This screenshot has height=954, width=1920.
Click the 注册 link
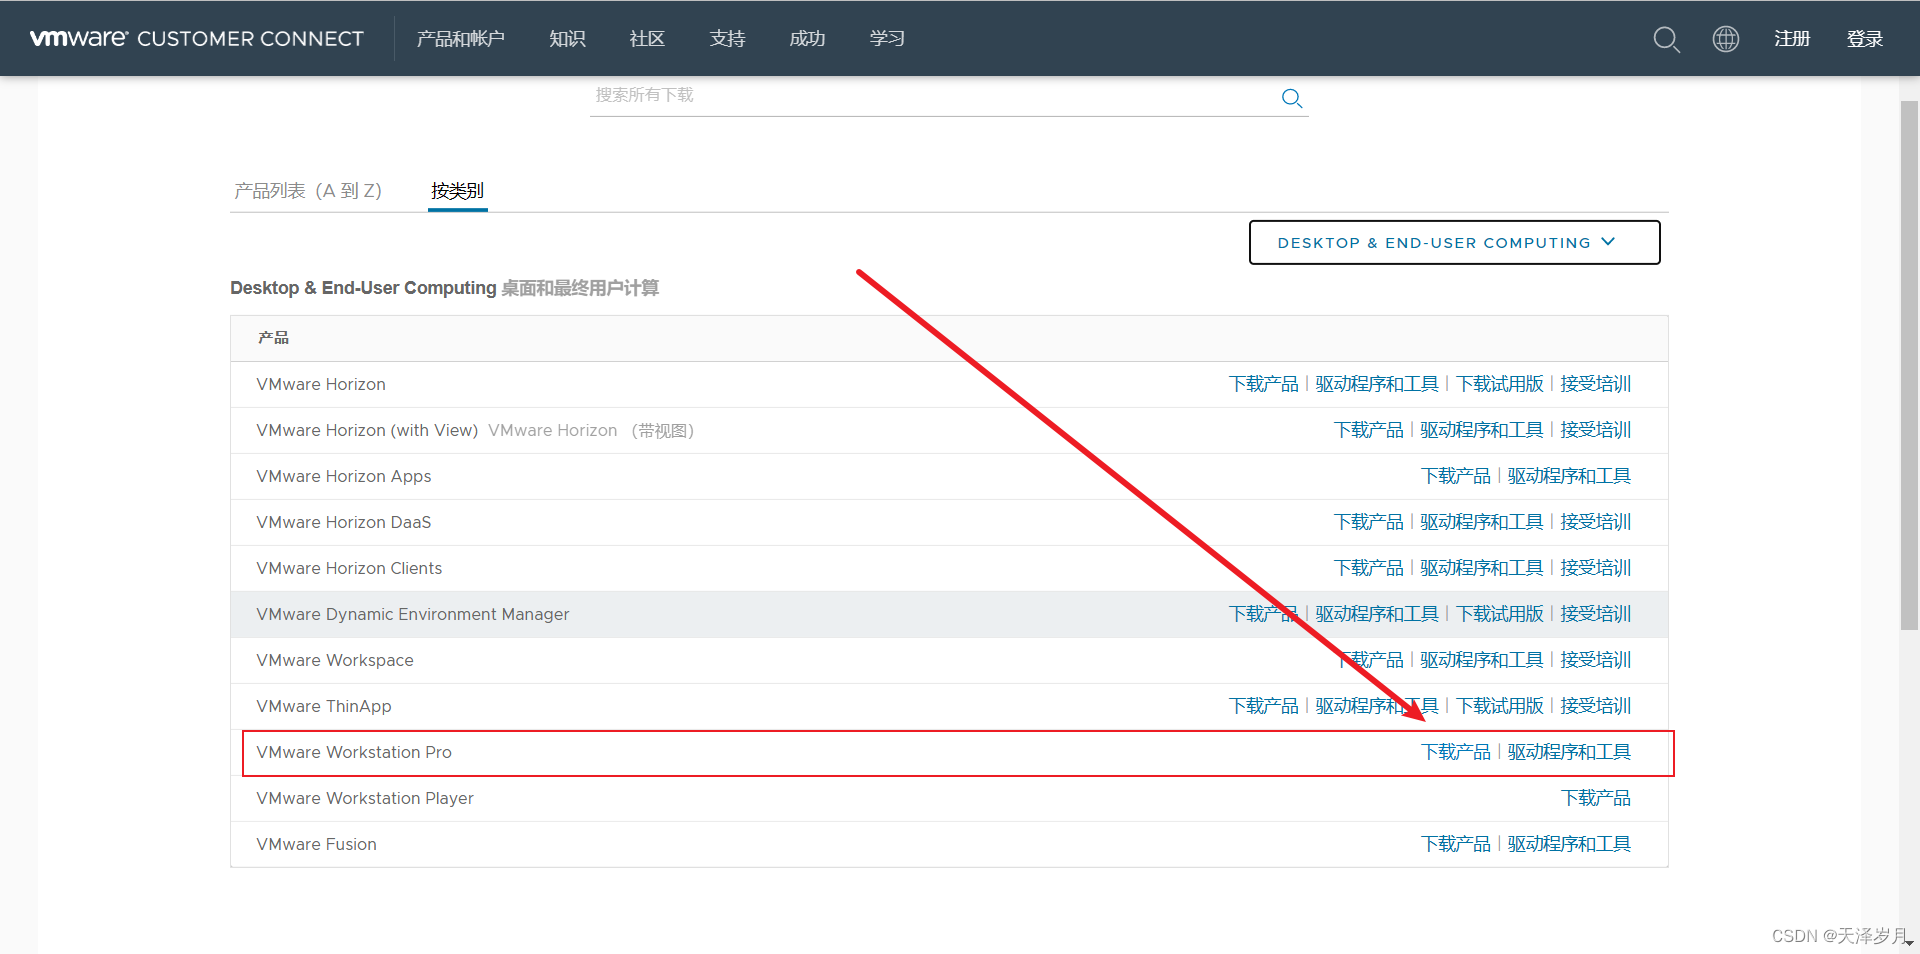1793,38
